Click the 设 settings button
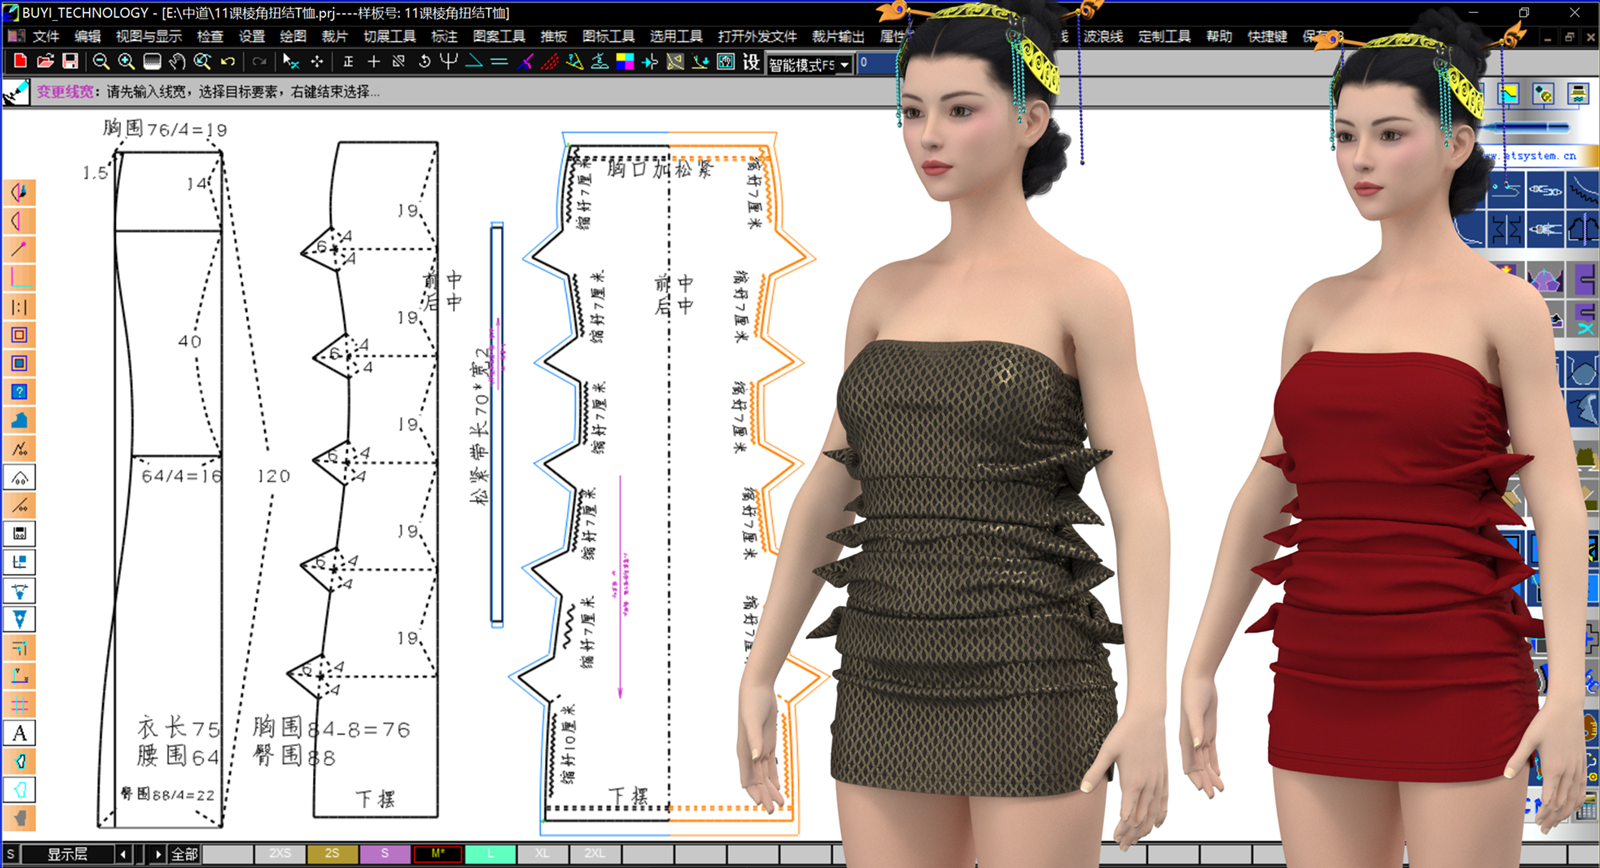 (x=751, y=61)
